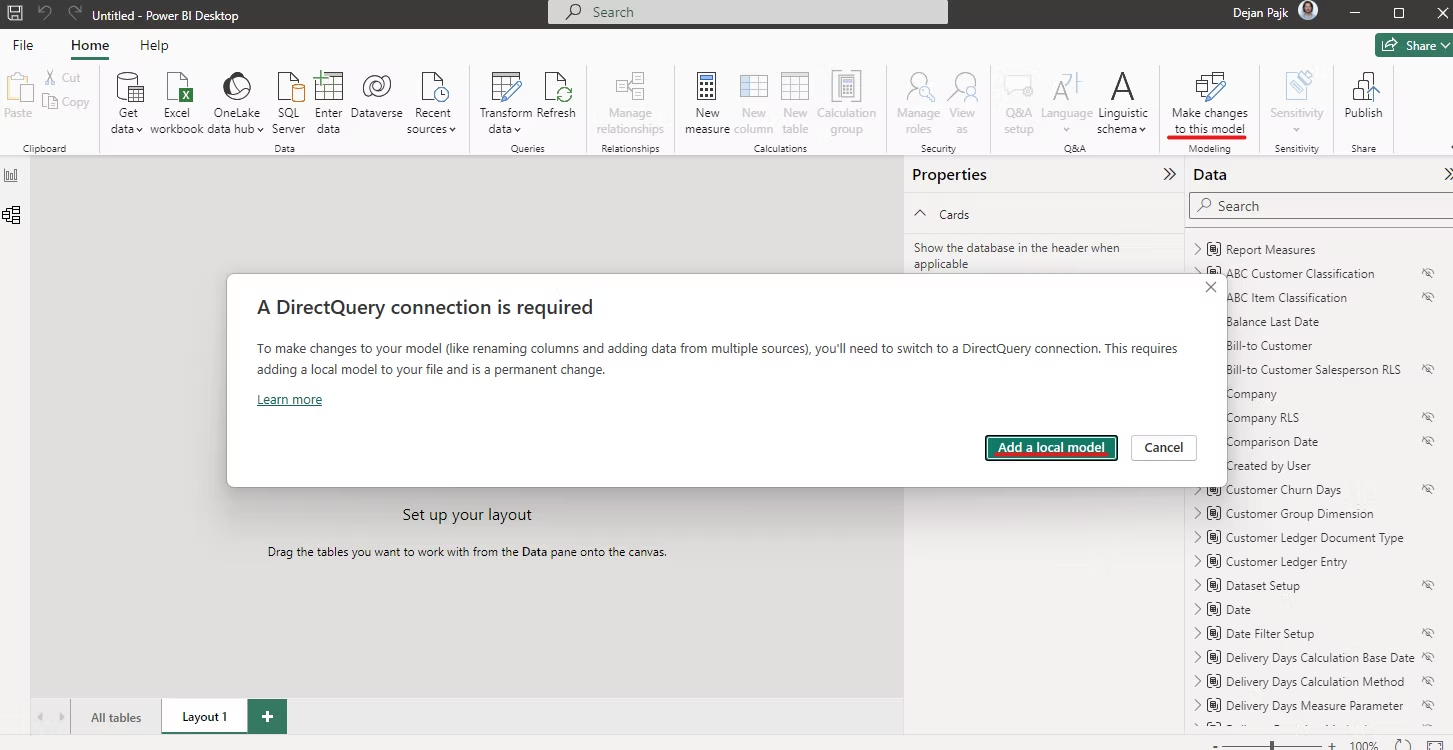The image size is (1453, 750).
Task: Open the Learn more link
Action: click(x=289, y=399)
